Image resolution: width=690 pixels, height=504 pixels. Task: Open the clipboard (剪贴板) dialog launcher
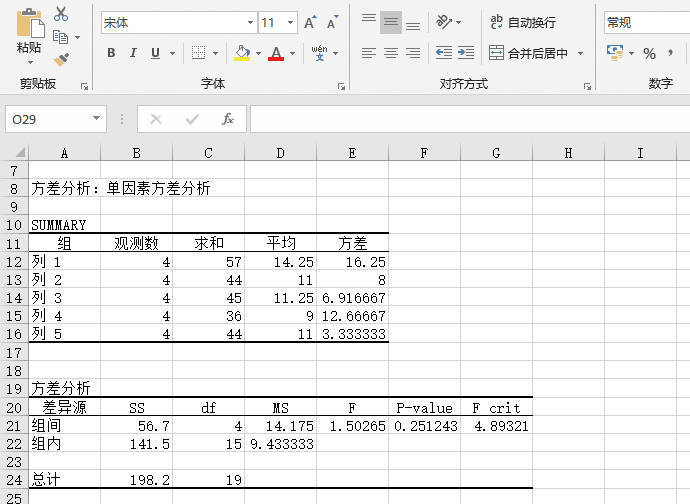pos(84,87)
